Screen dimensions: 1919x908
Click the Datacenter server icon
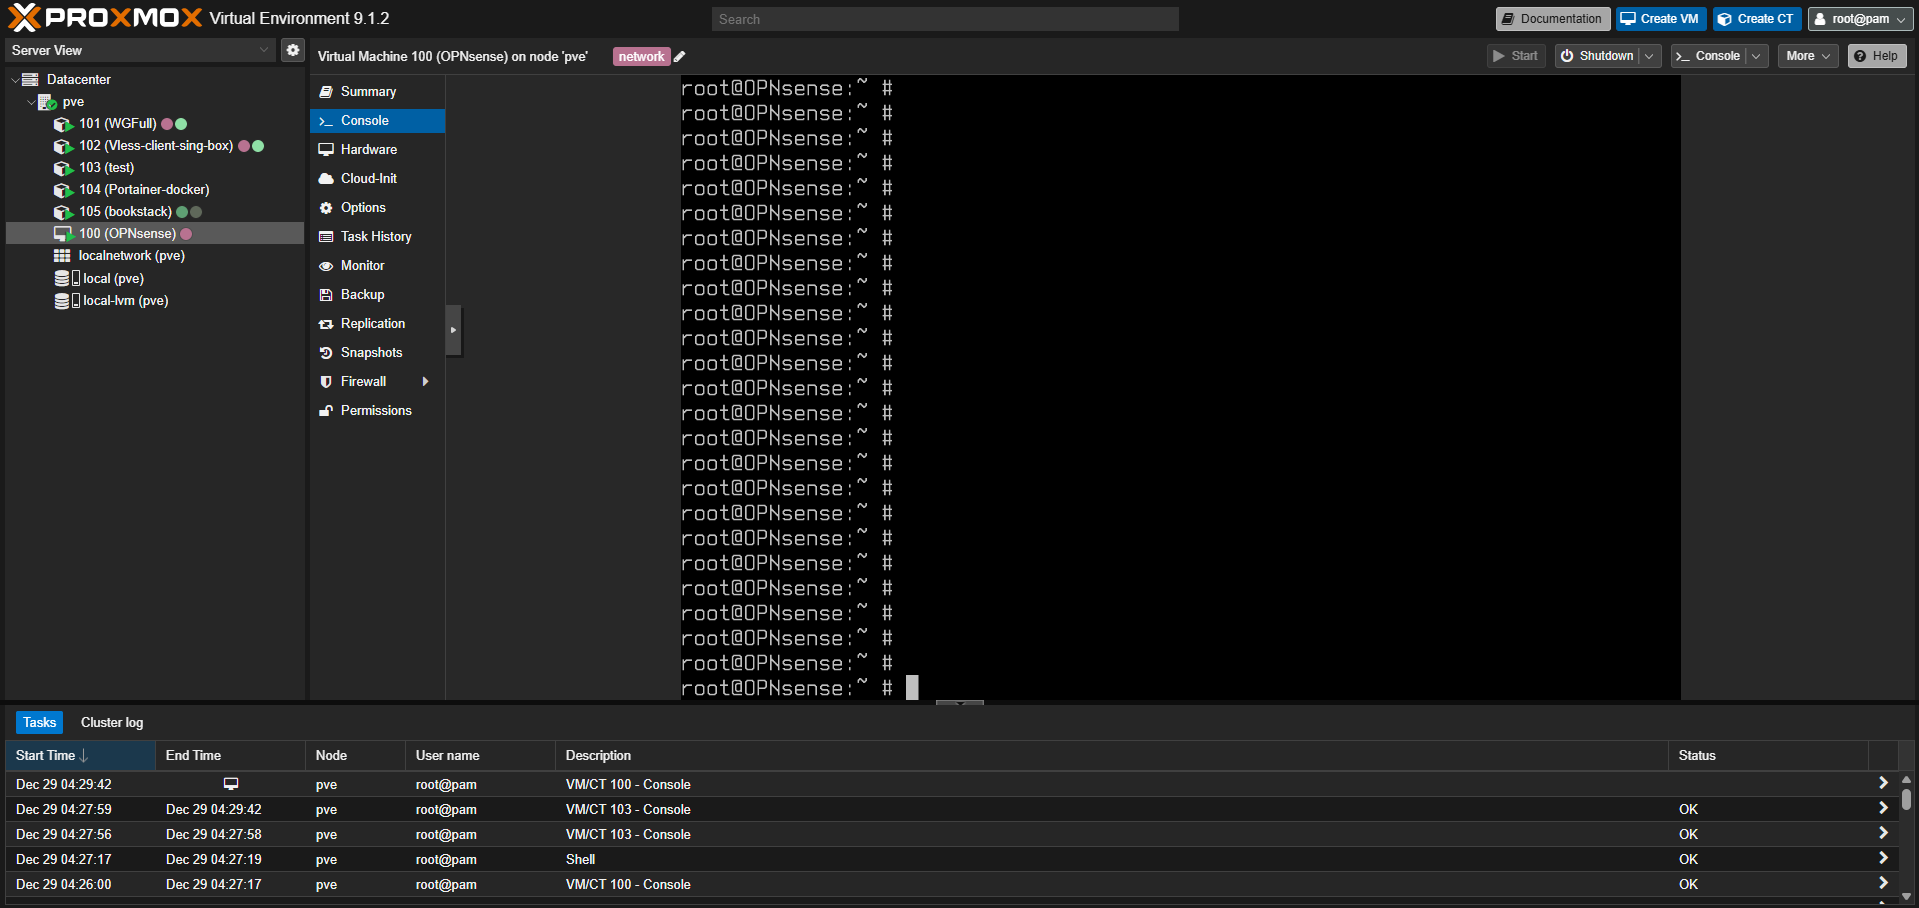pyautogui.click(x=31, y=80)
